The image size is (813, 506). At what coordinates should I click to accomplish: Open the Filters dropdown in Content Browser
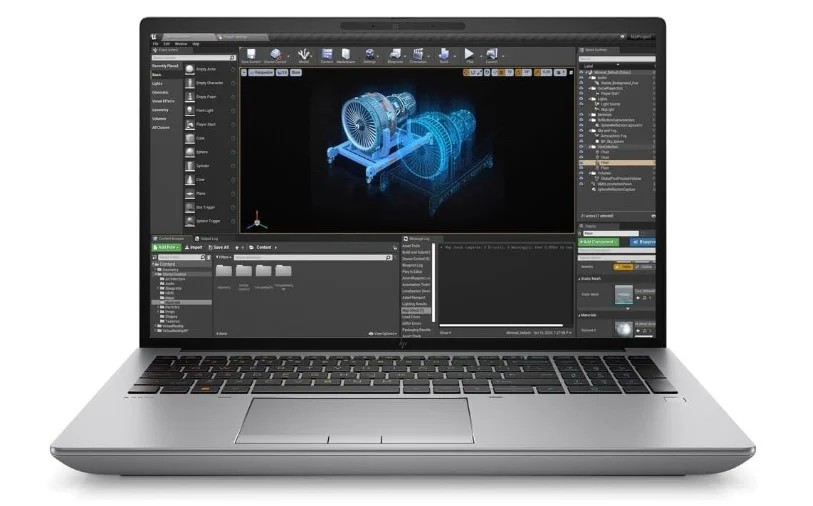(x=223, y=257)
